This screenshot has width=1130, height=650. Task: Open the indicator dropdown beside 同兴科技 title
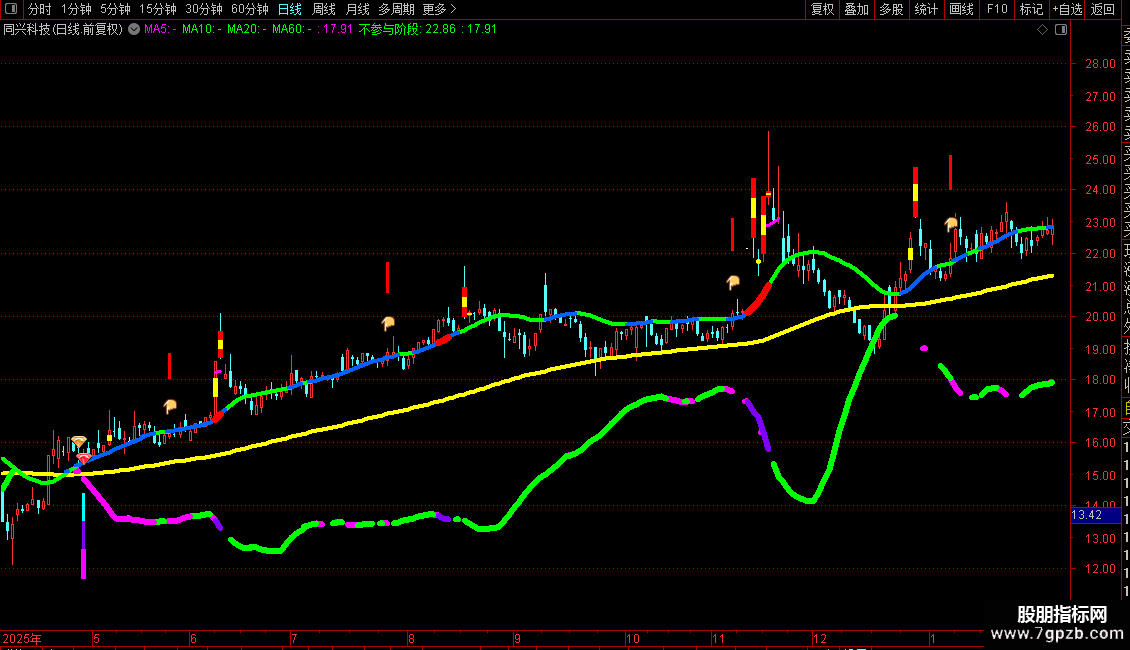click(x=134, y=30)
